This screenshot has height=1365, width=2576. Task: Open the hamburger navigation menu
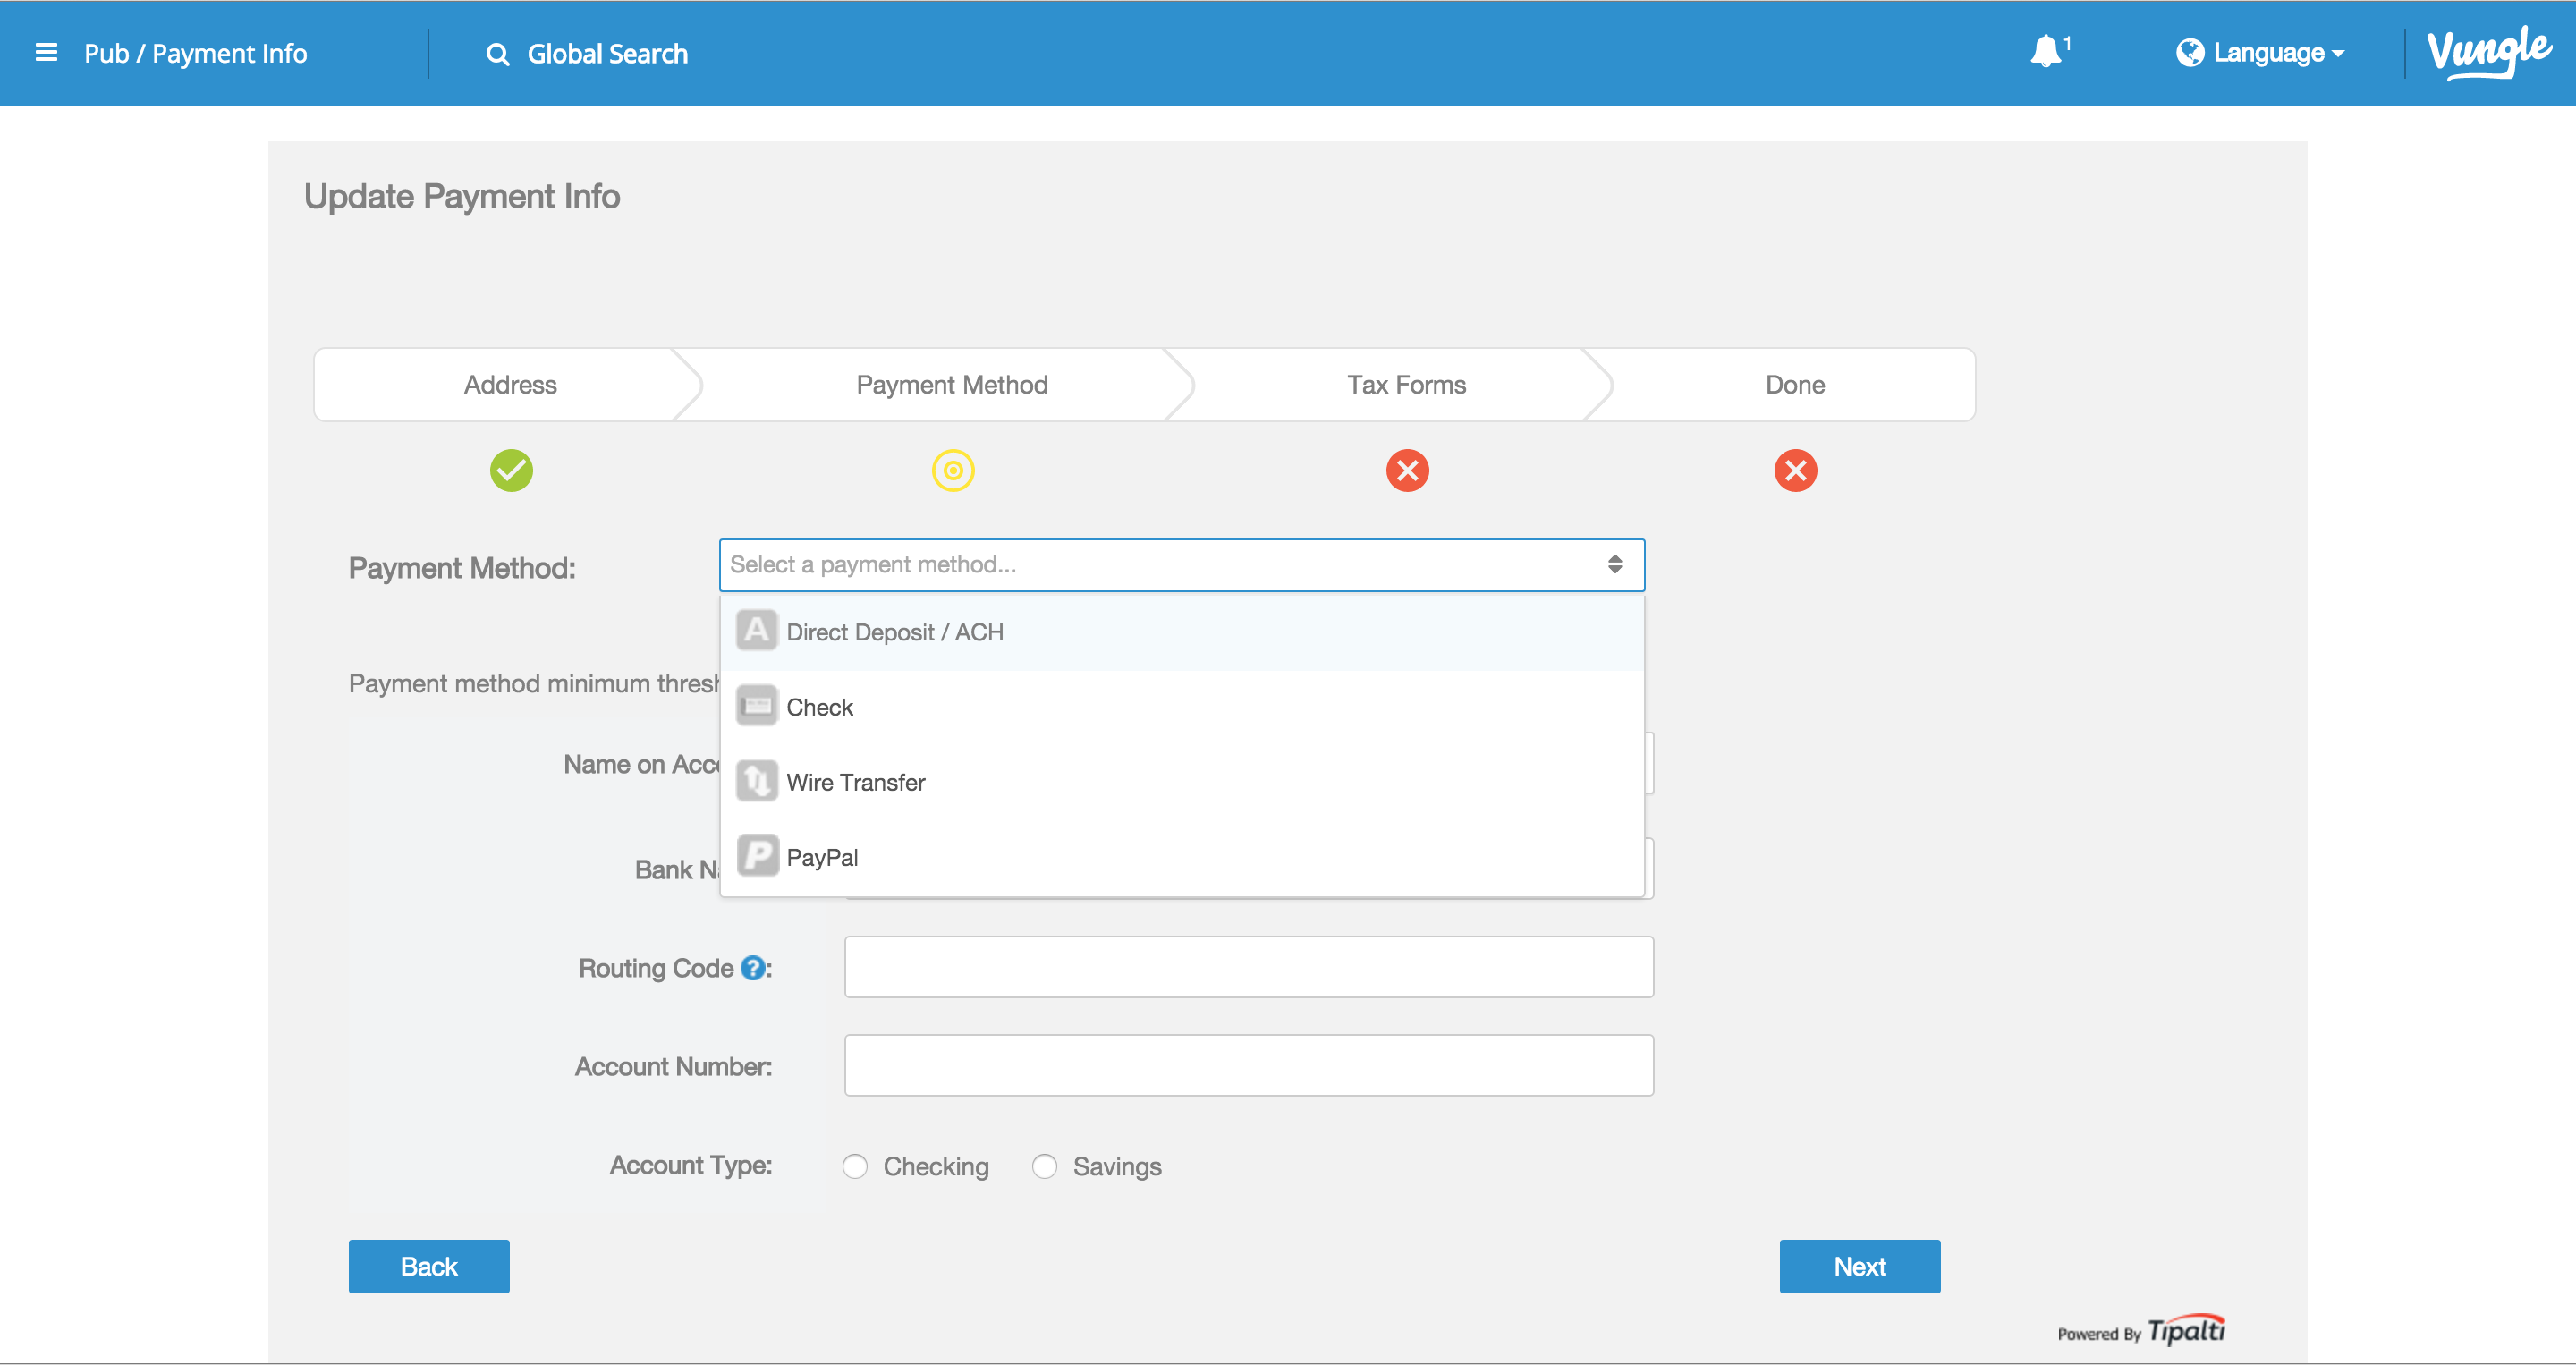point(46,53)
